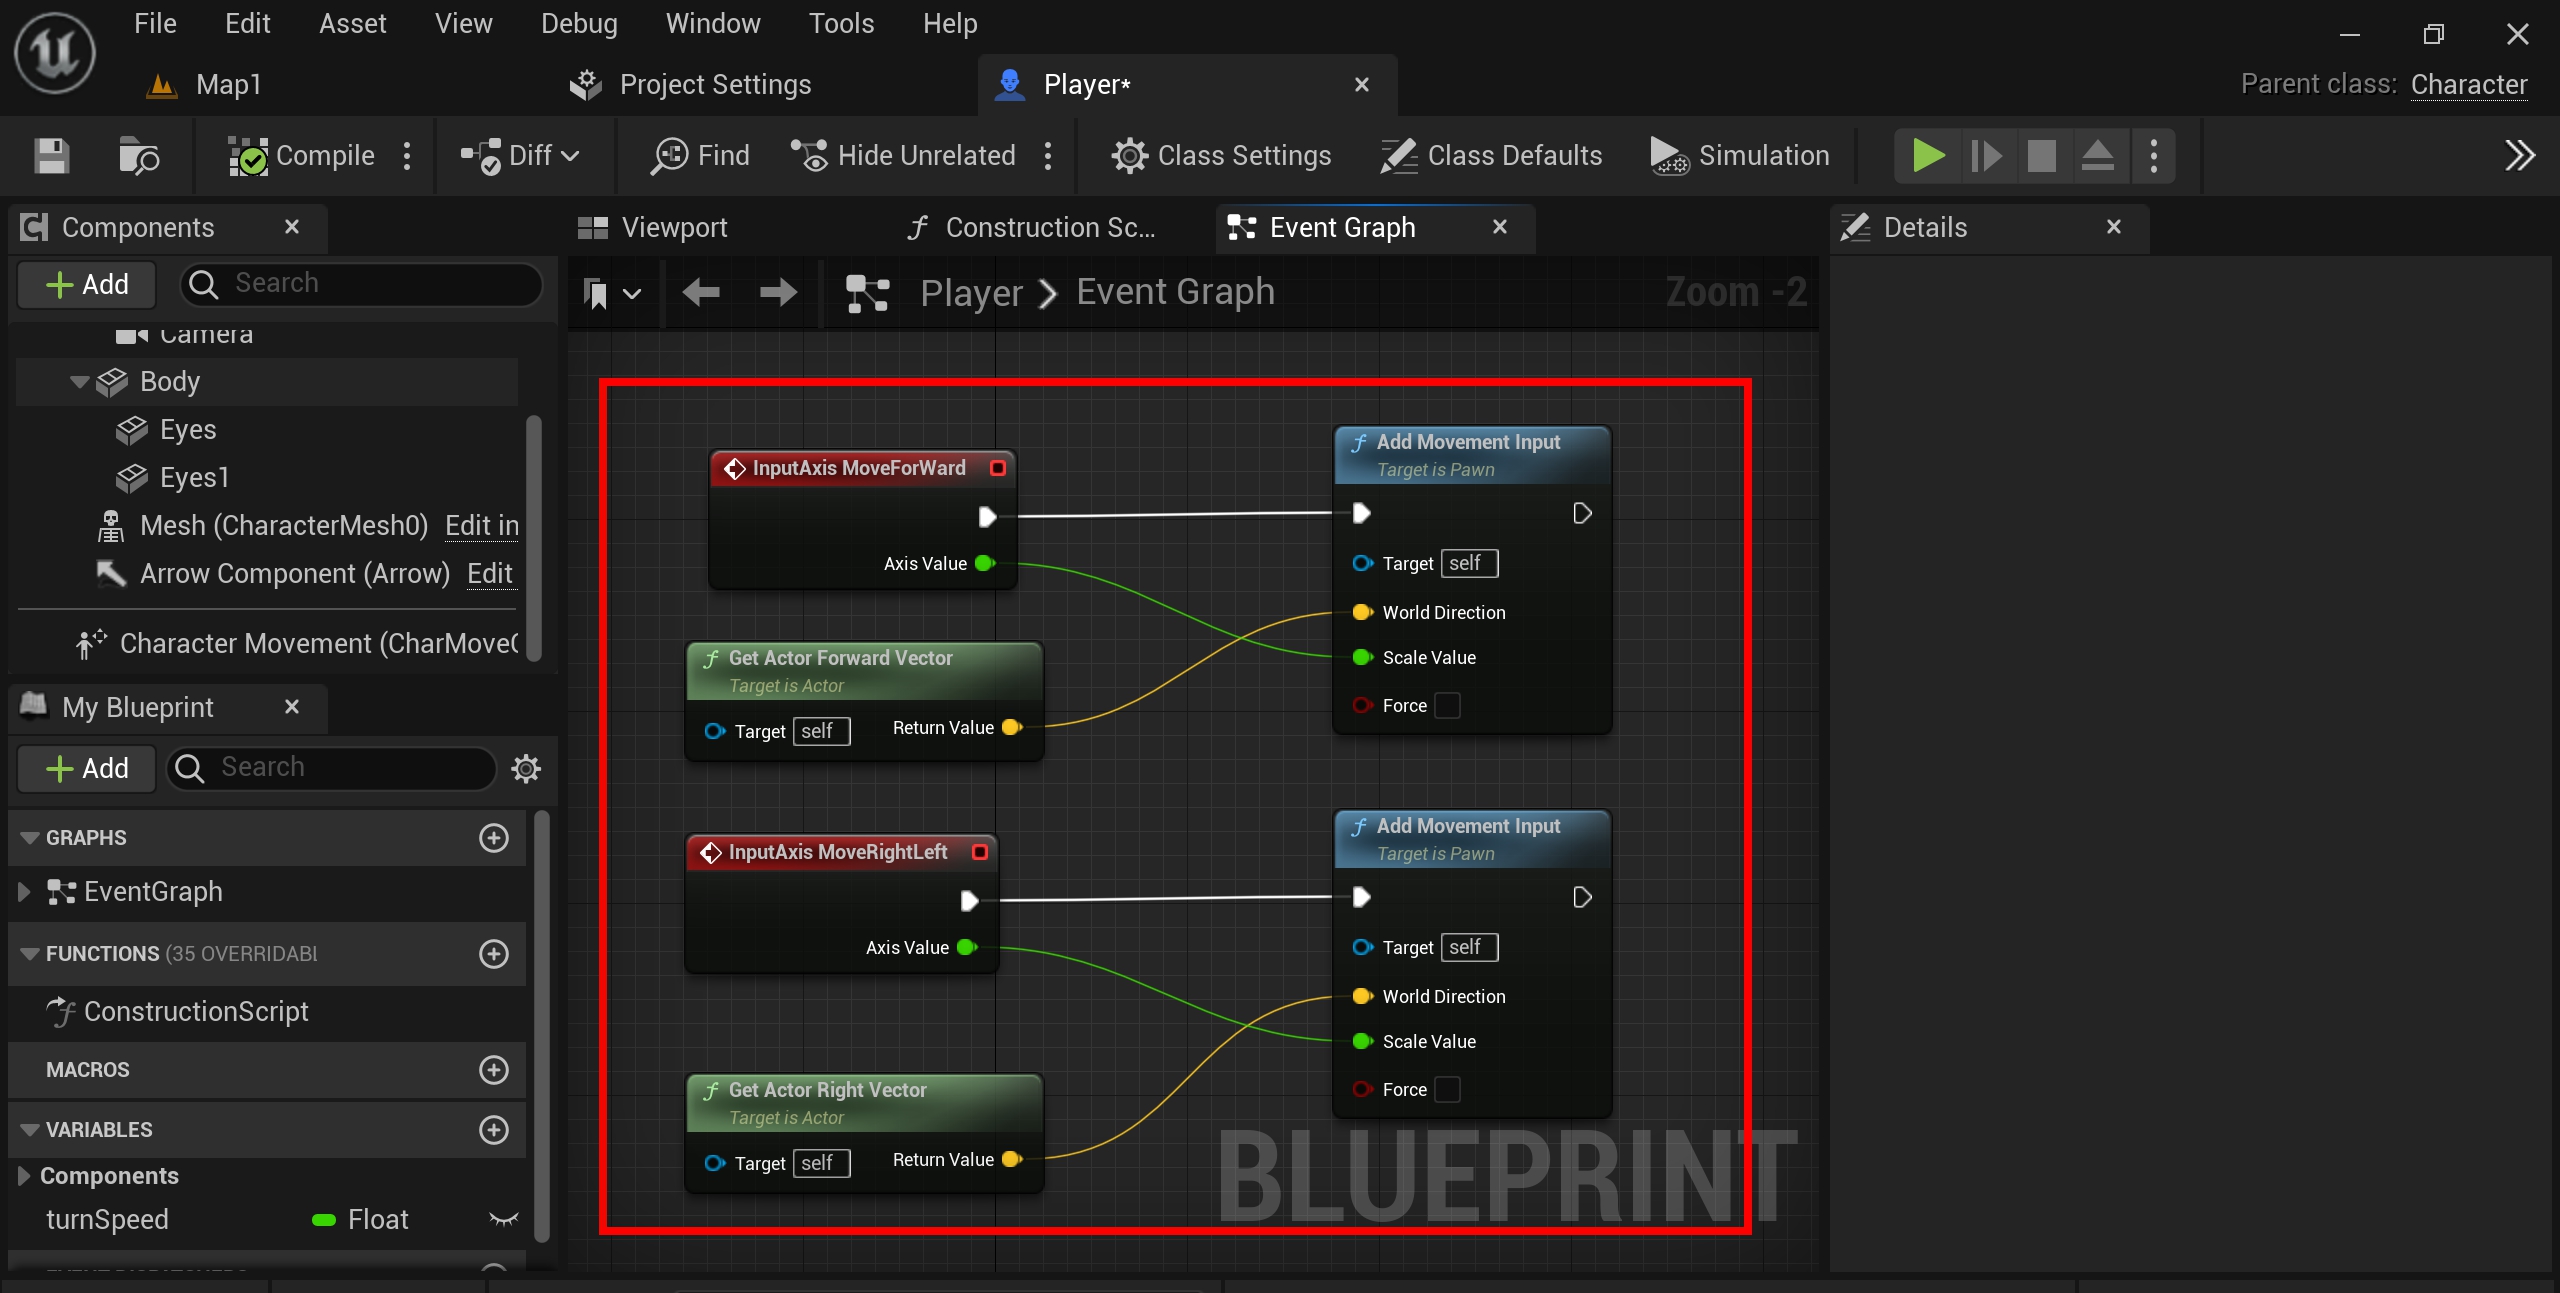
Task: Add a new variable with plus icon
Action: pyautogui.click(x=494, y=1130)
